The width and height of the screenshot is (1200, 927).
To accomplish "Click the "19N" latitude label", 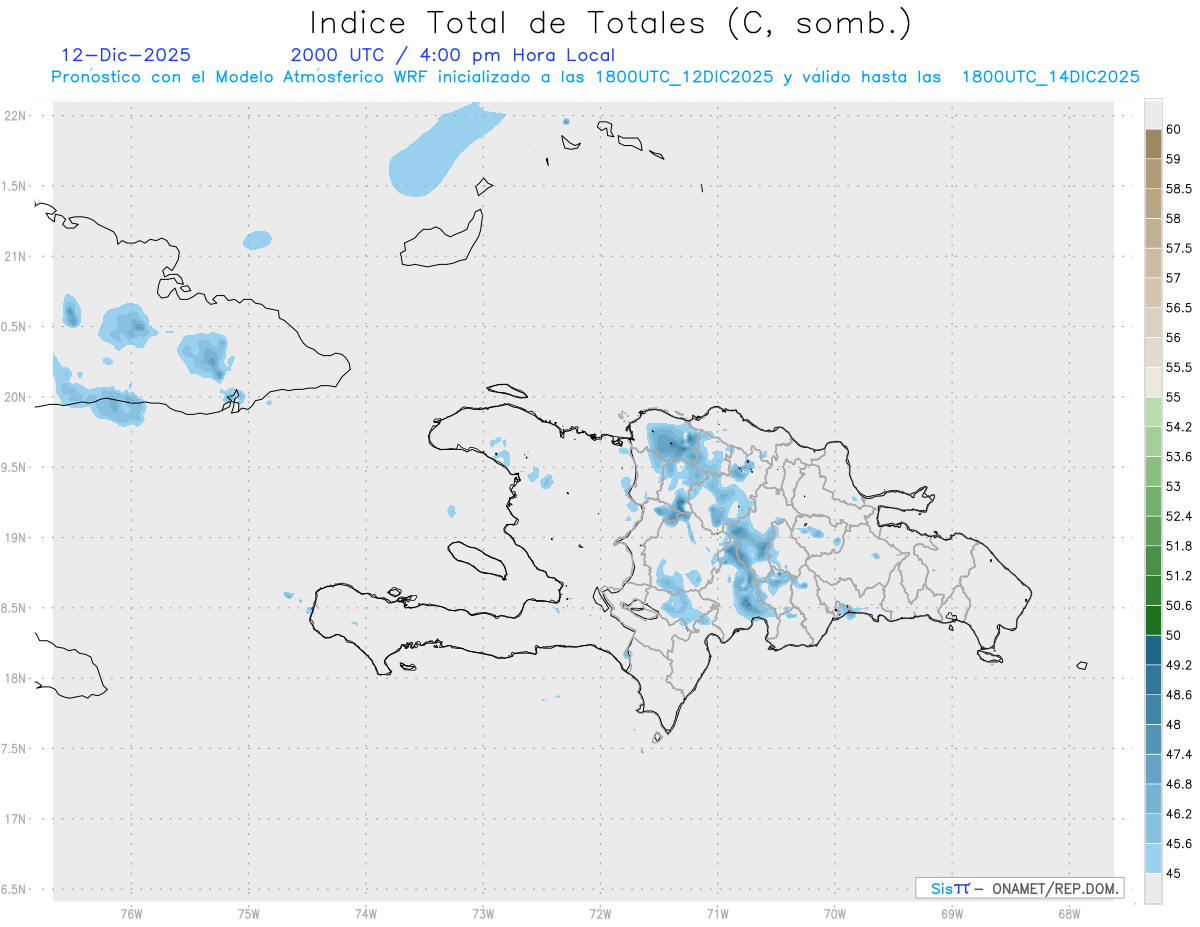I will [x=16, y=538].
